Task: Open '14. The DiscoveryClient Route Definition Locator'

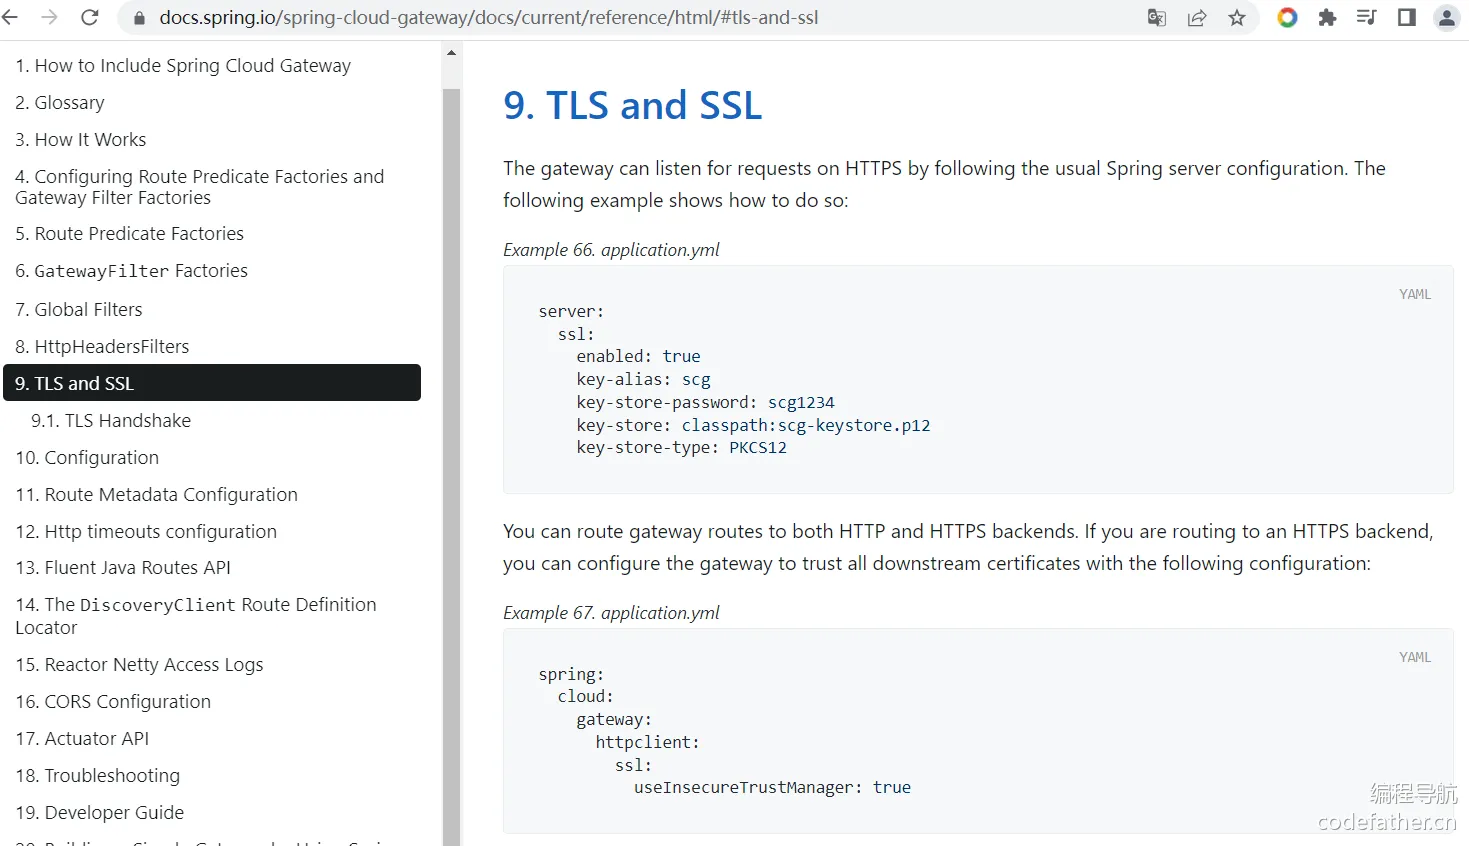Action: click(196, 616)
